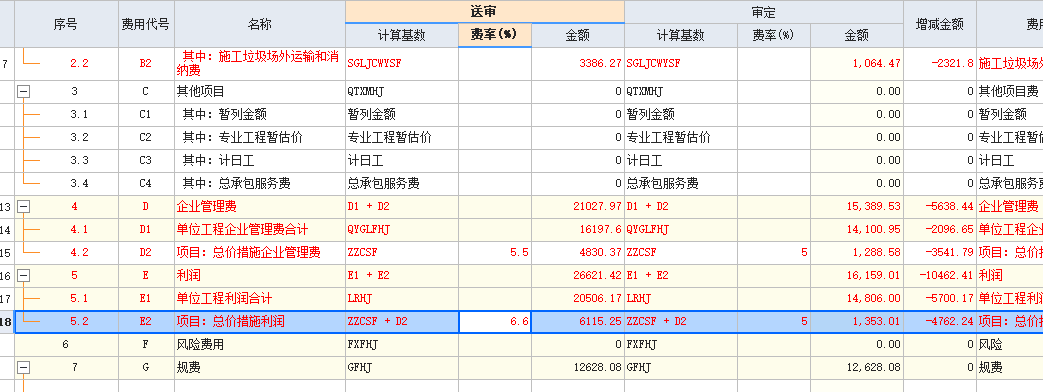Select amount cell 1,353.01
1043x392 pixels.
[x=857, y=322]
